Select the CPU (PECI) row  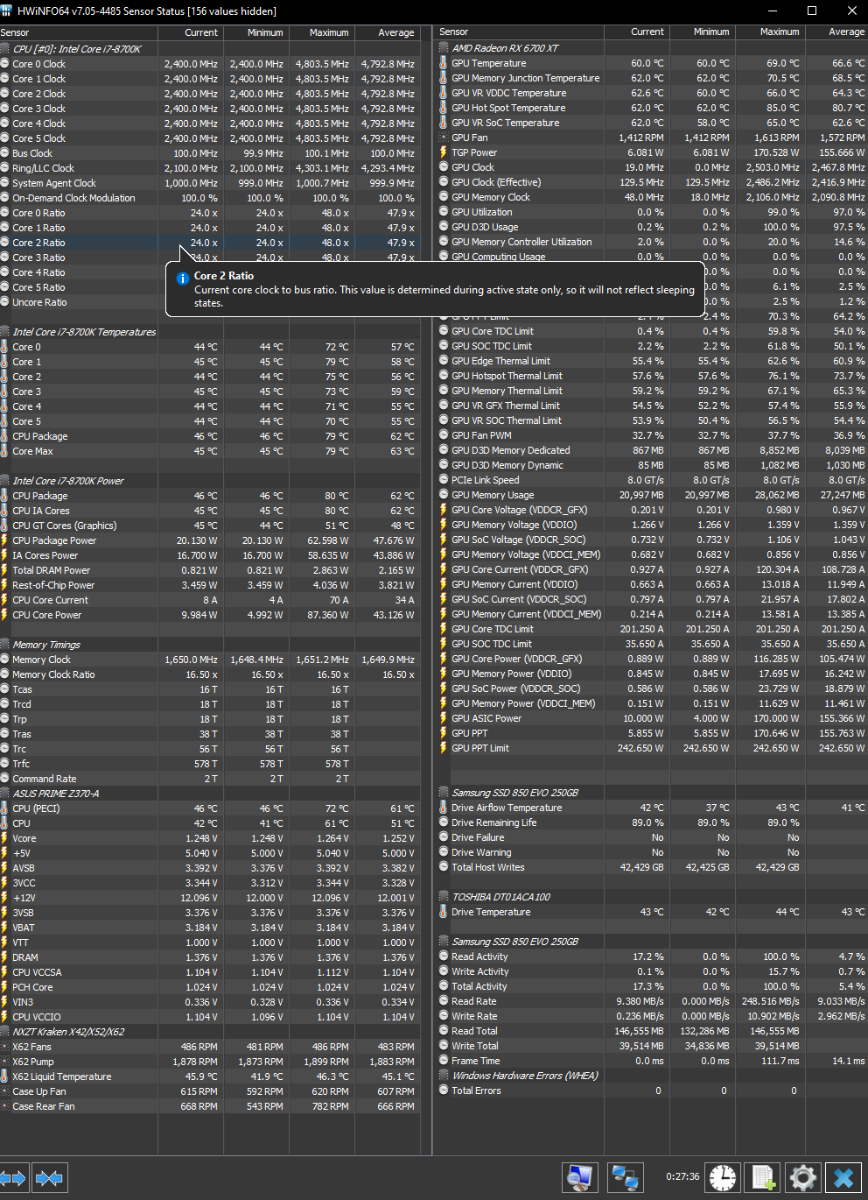pyautogui.click(x=210, y=808)
